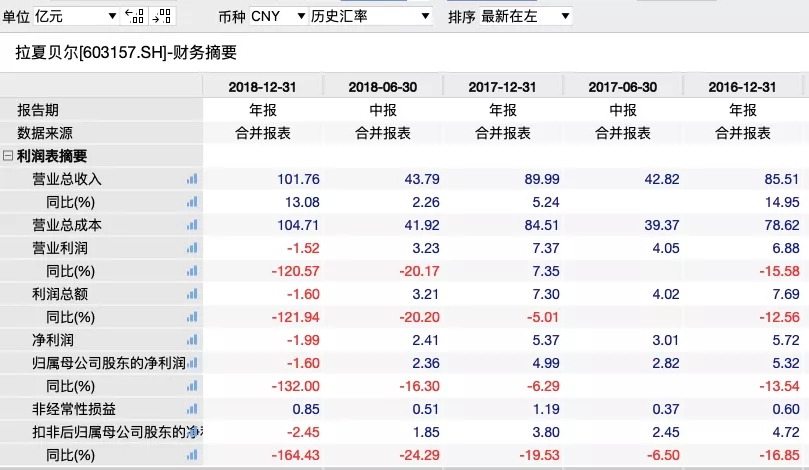The width and height of the screenshot is (809, 470).
Task: Select the 2017-06-30 column header
Action: click(x=623, y=87)
